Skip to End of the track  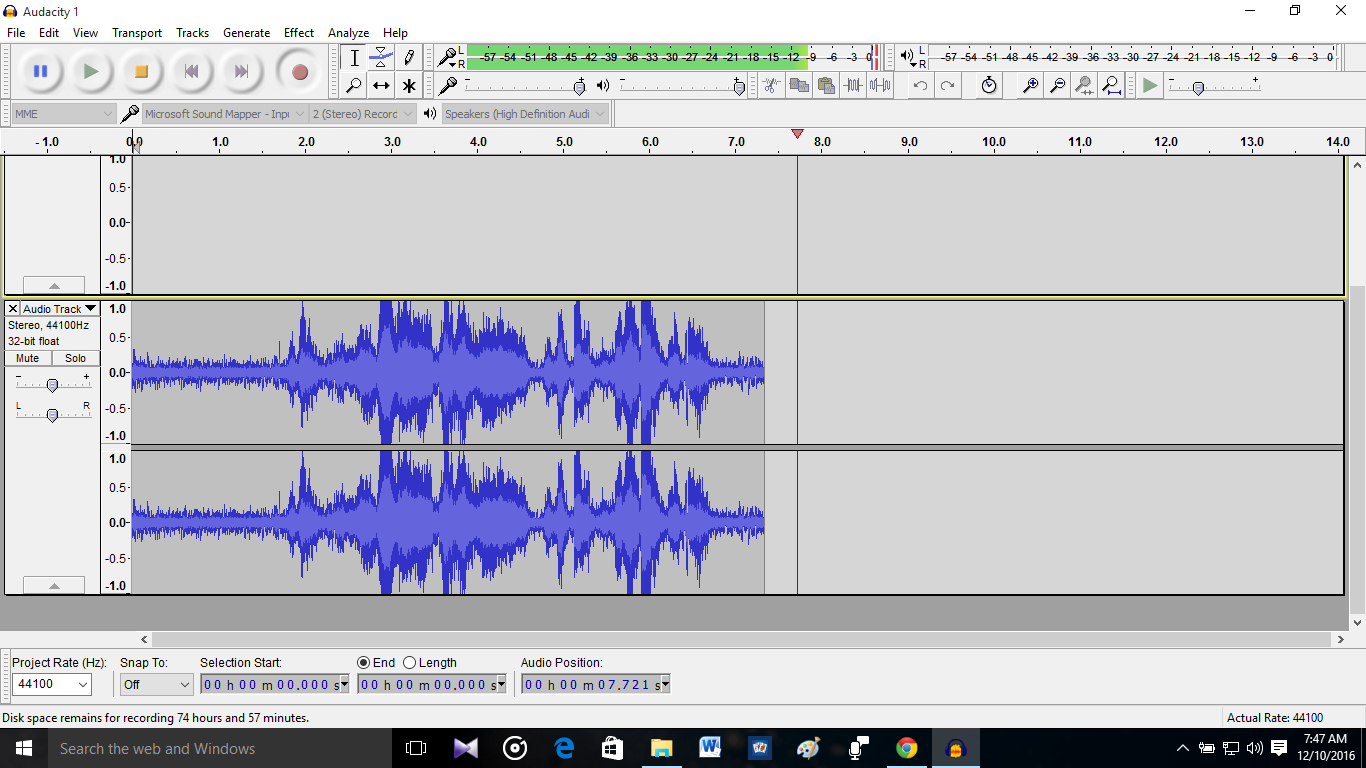click(241, 71)
